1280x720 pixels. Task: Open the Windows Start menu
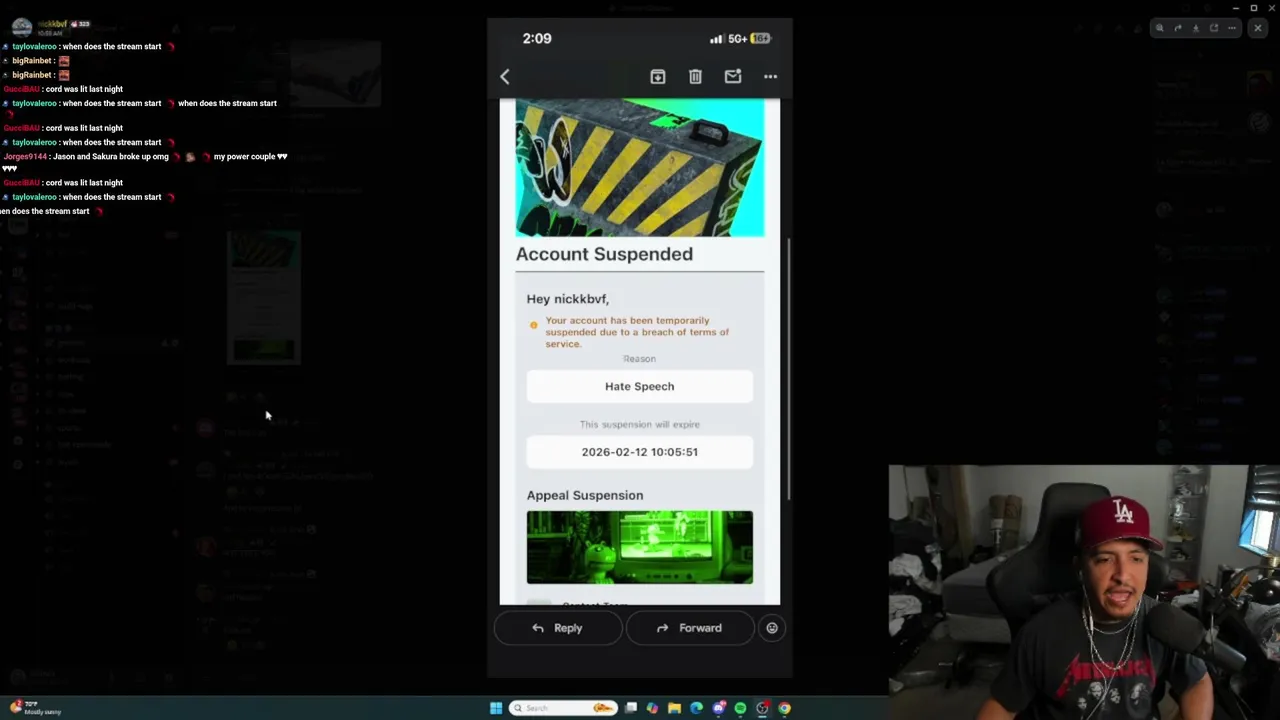[x=496, y=708]
